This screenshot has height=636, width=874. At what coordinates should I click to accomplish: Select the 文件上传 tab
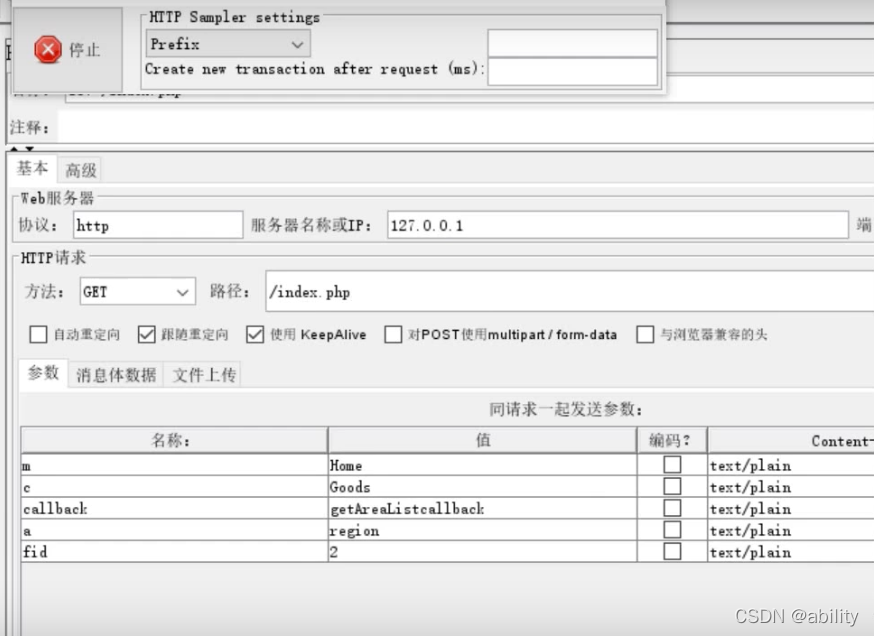(203, 375)
